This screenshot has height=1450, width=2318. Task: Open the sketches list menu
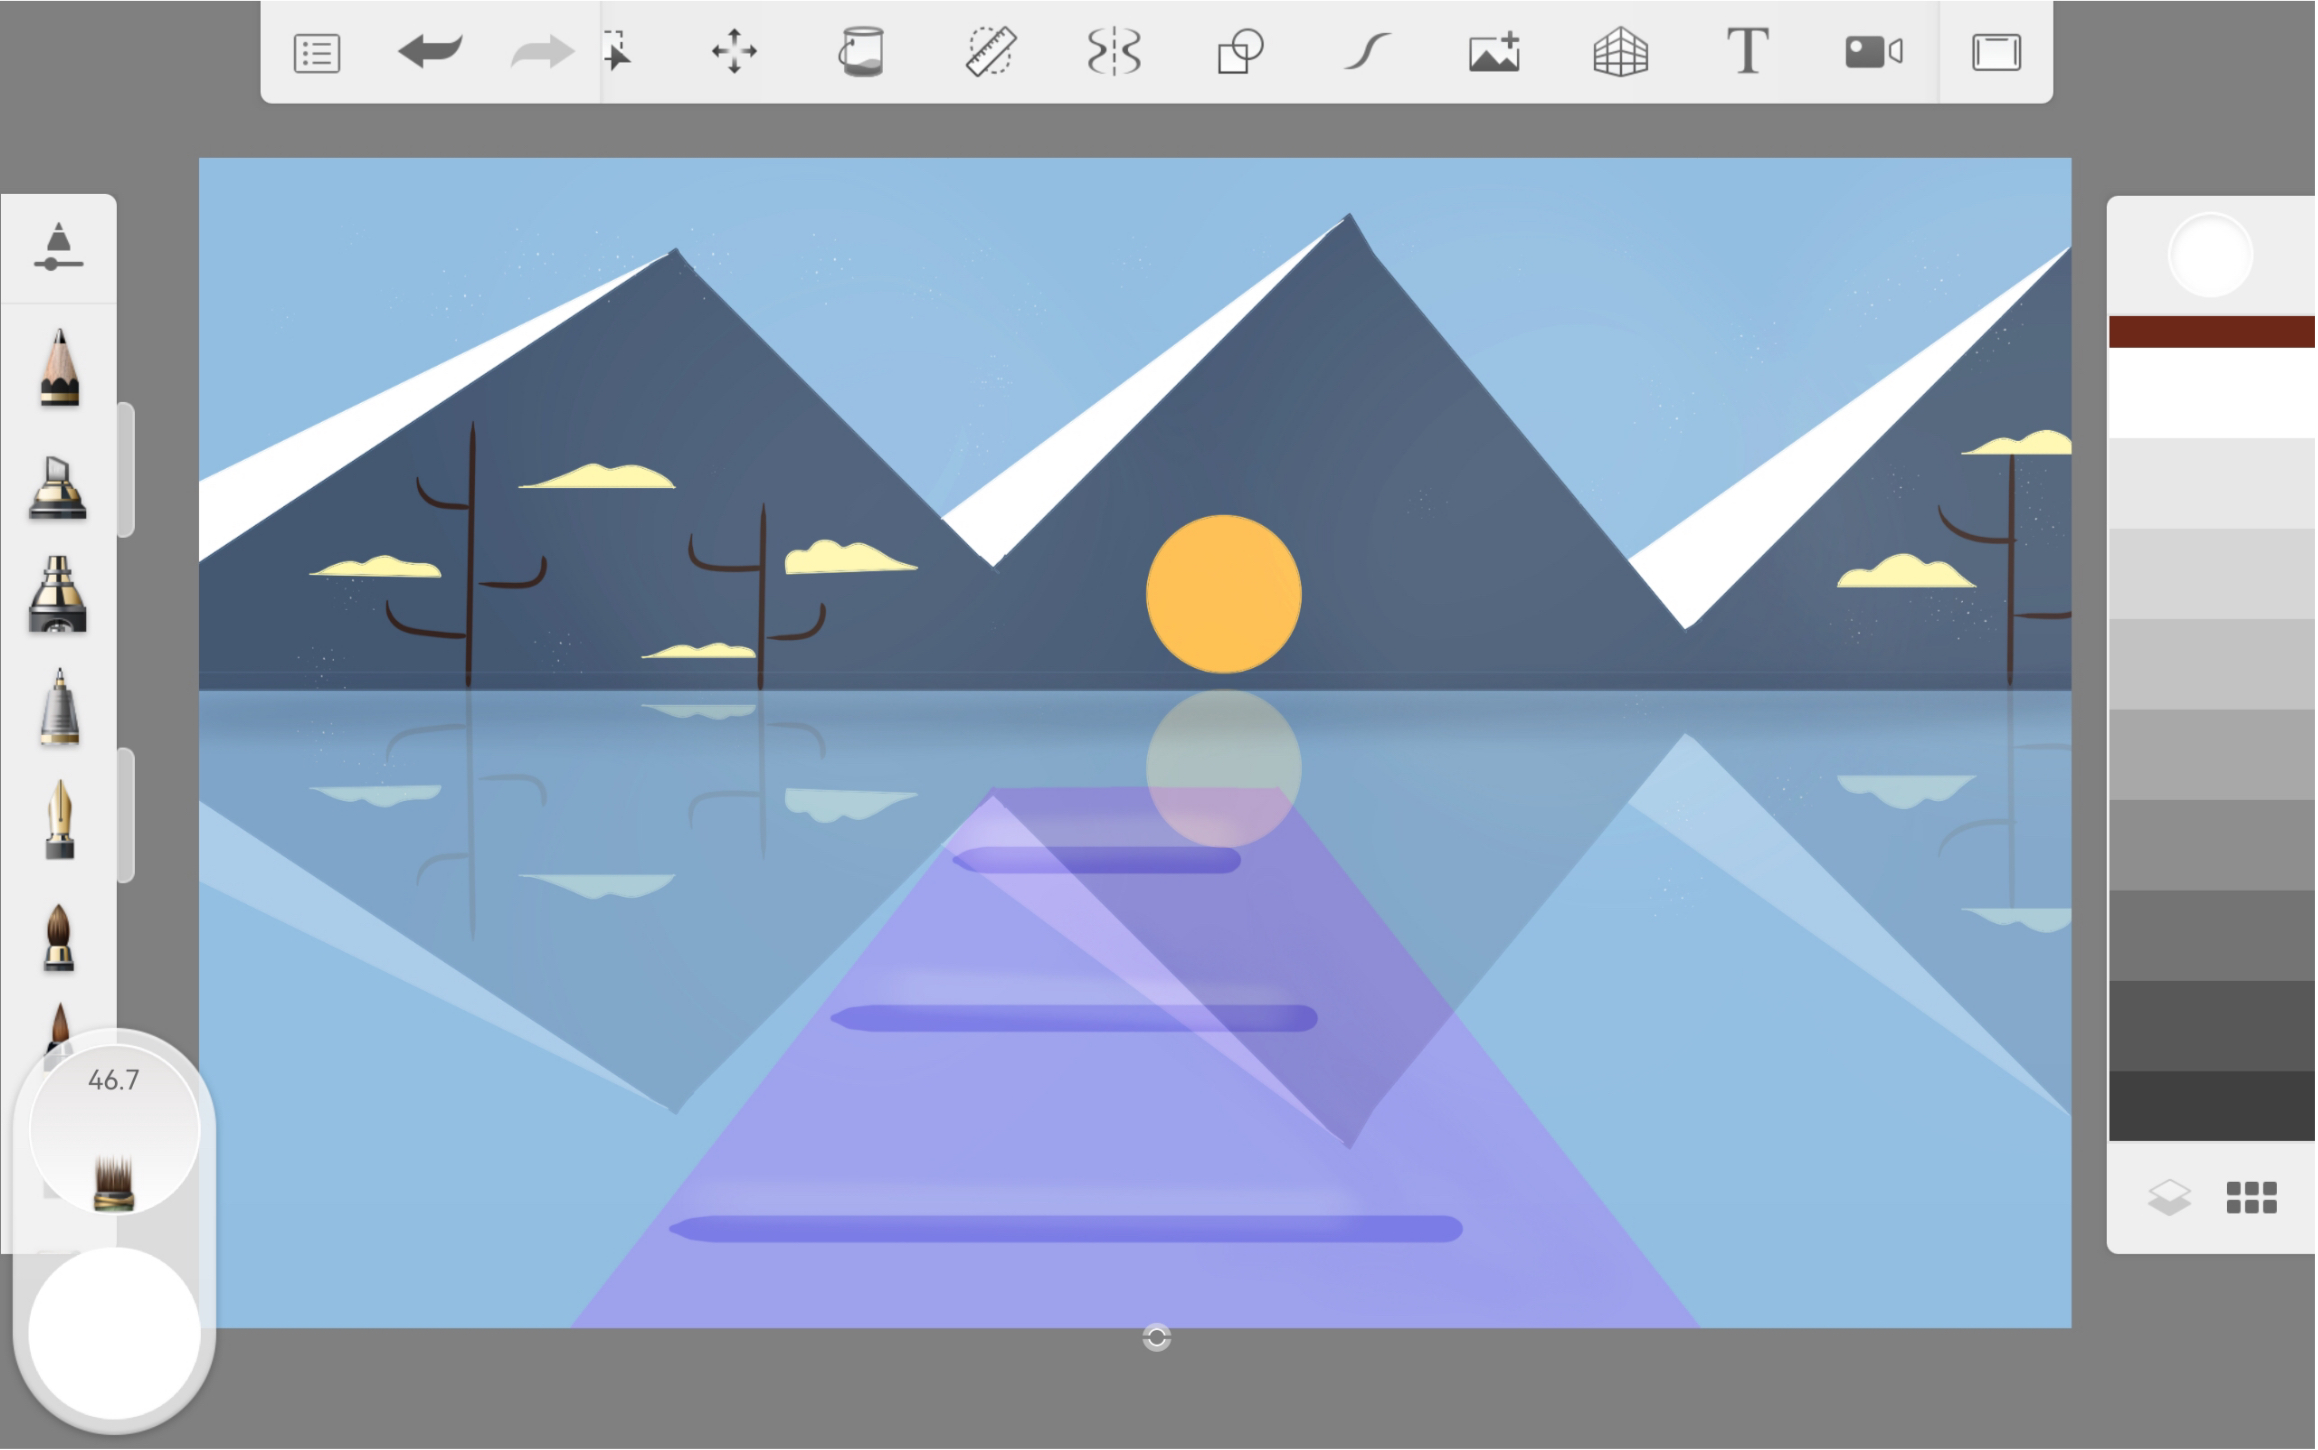(x=315, y=52)
